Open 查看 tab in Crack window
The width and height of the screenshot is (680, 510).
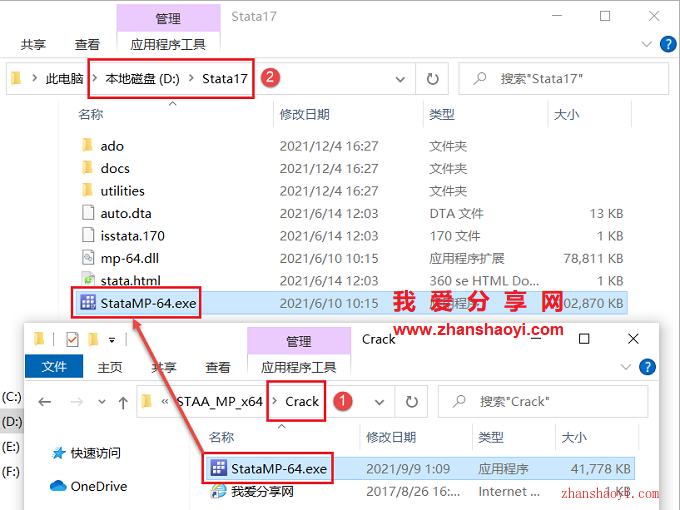218,367
